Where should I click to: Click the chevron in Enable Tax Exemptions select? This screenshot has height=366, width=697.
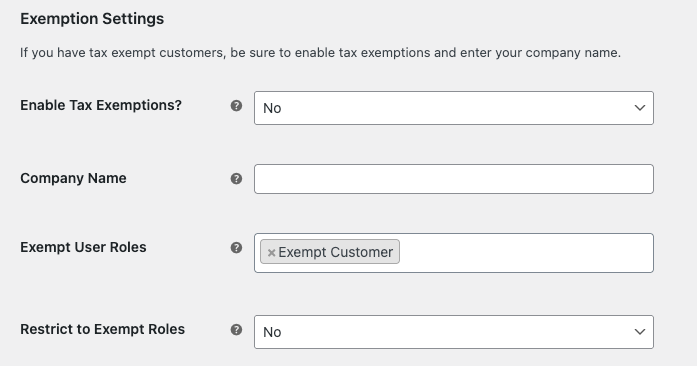[640, 108]
